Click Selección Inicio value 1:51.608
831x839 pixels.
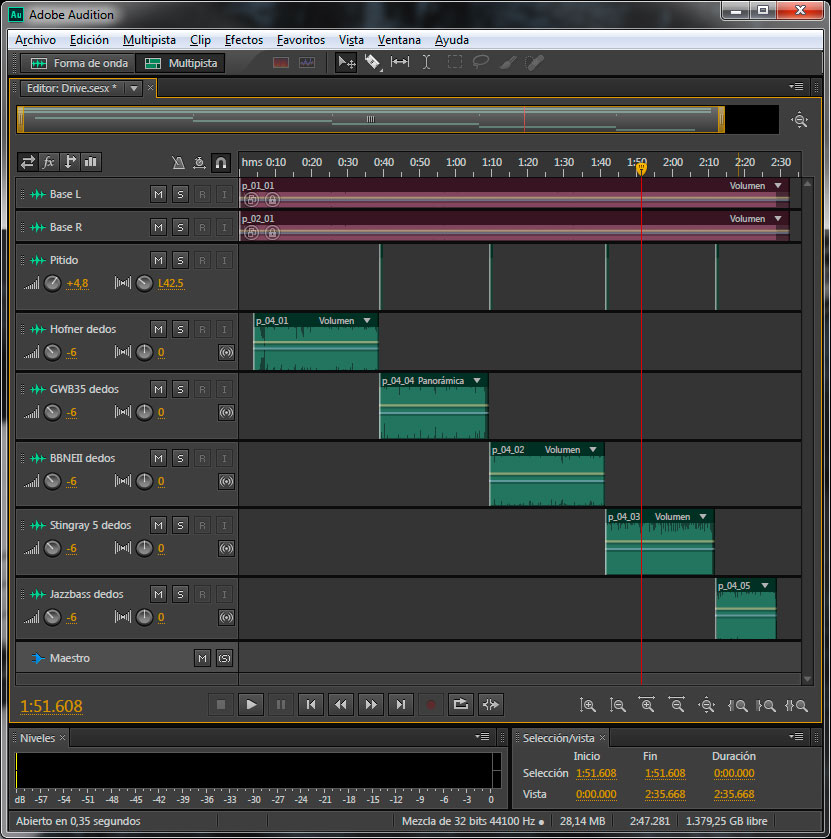tap(596, 773)
